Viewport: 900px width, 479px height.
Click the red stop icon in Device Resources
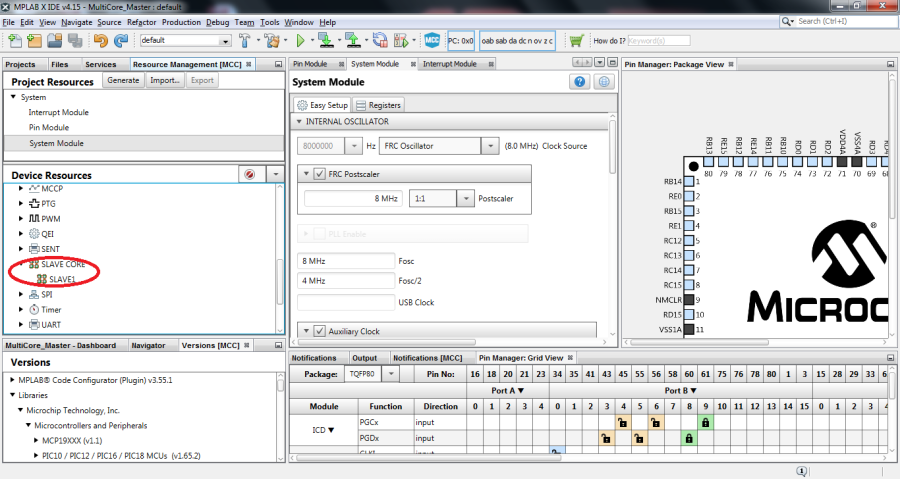249,175
